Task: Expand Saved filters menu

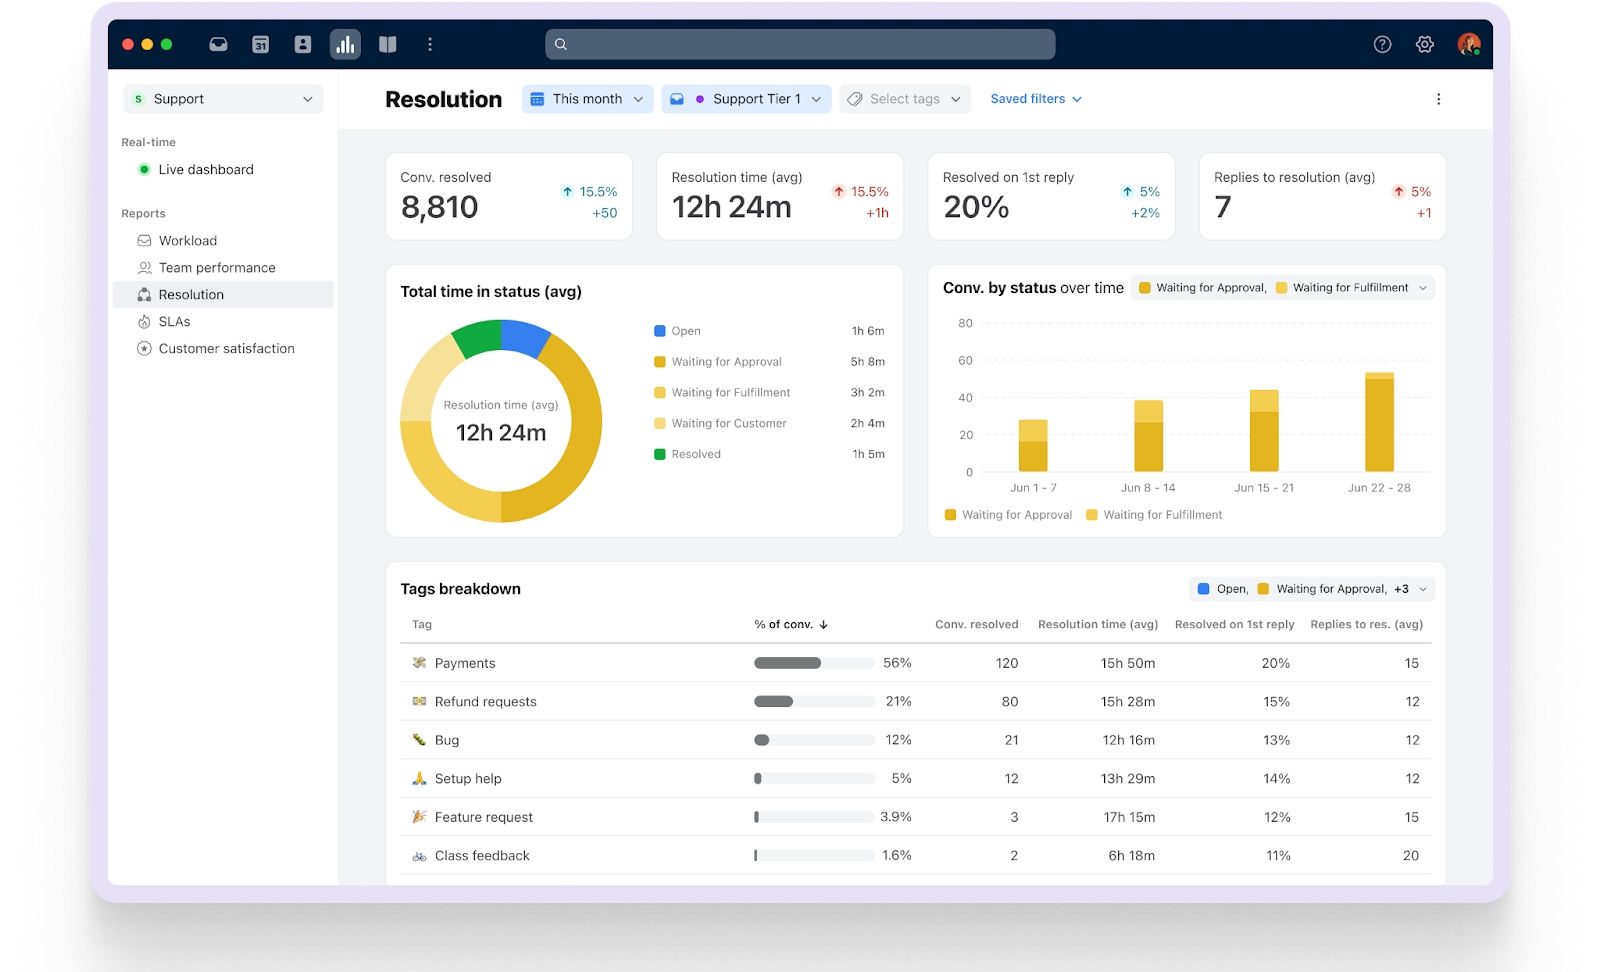Action: [1036, 99]
